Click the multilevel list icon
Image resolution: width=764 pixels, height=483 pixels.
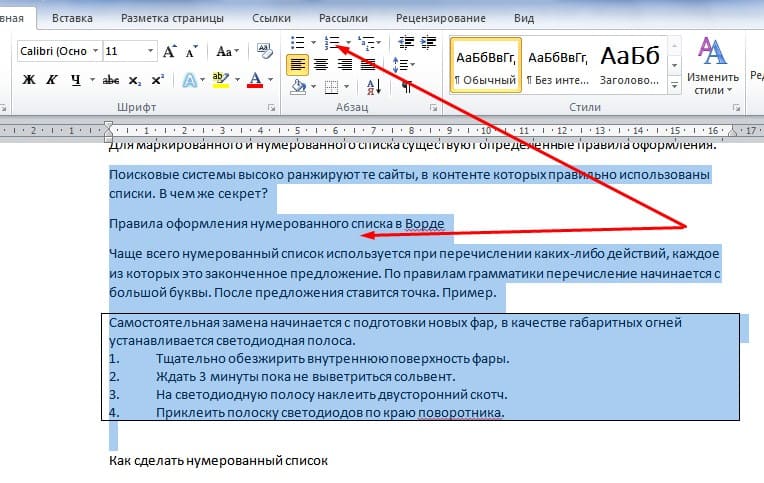pos(365,42)
